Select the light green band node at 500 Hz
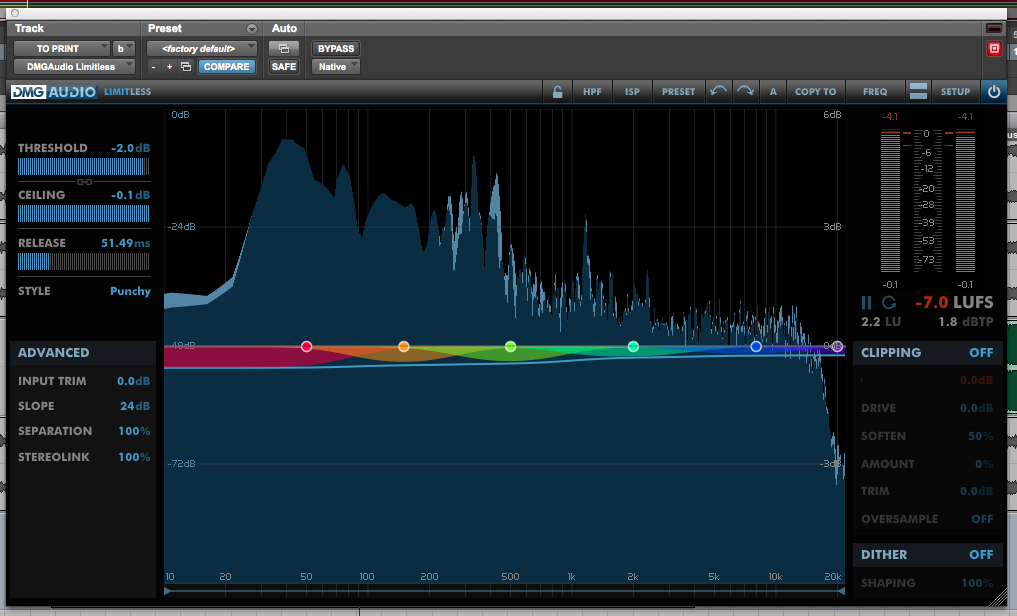This screenshot has width=1017, height=616. [510, 347]
